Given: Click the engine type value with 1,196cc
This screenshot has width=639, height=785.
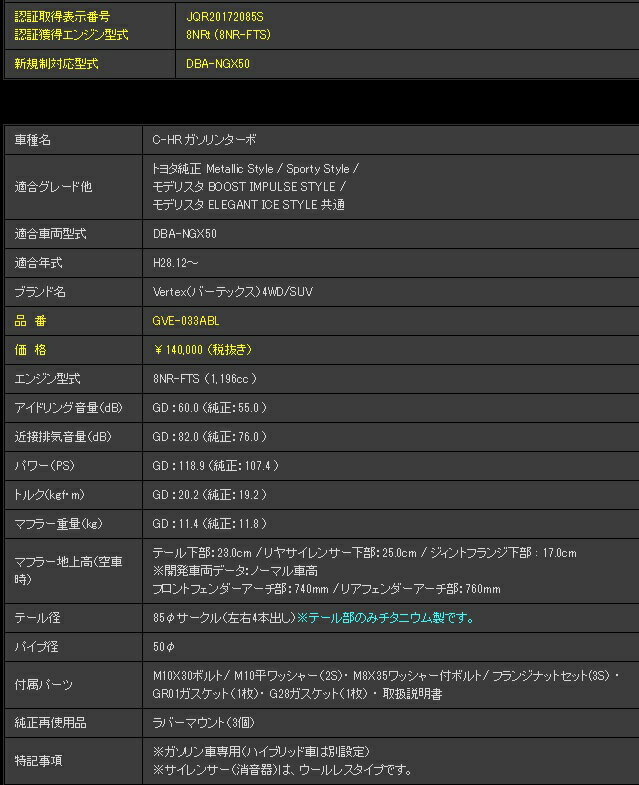Looking at the screenshot, I should 205,379.
